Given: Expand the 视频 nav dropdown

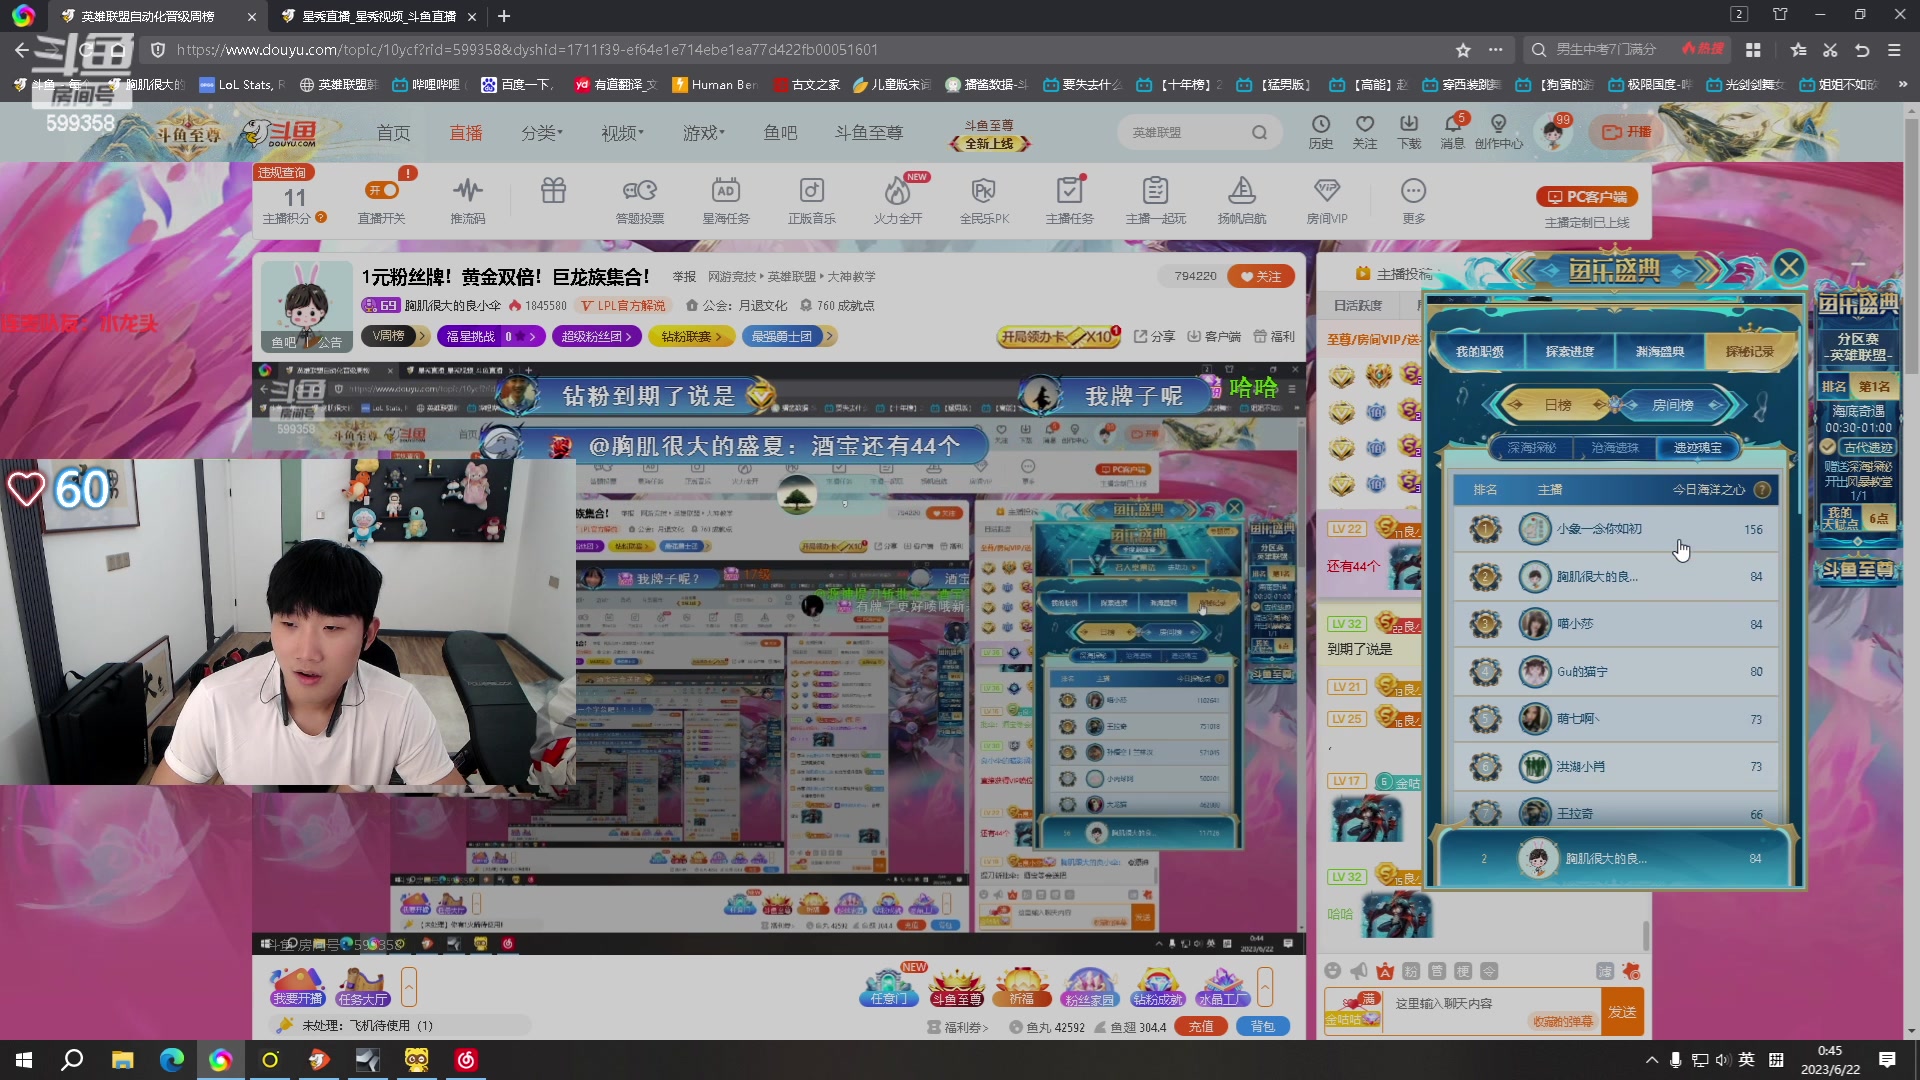Looking at the screenshot, I should pos(621,133).
